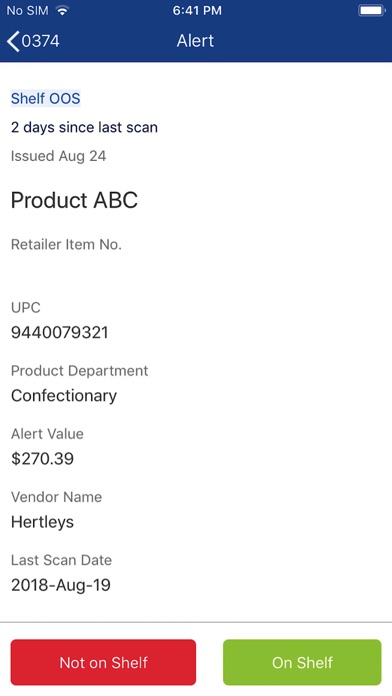Tap the Not on Shelf button

tap(103, 662)
